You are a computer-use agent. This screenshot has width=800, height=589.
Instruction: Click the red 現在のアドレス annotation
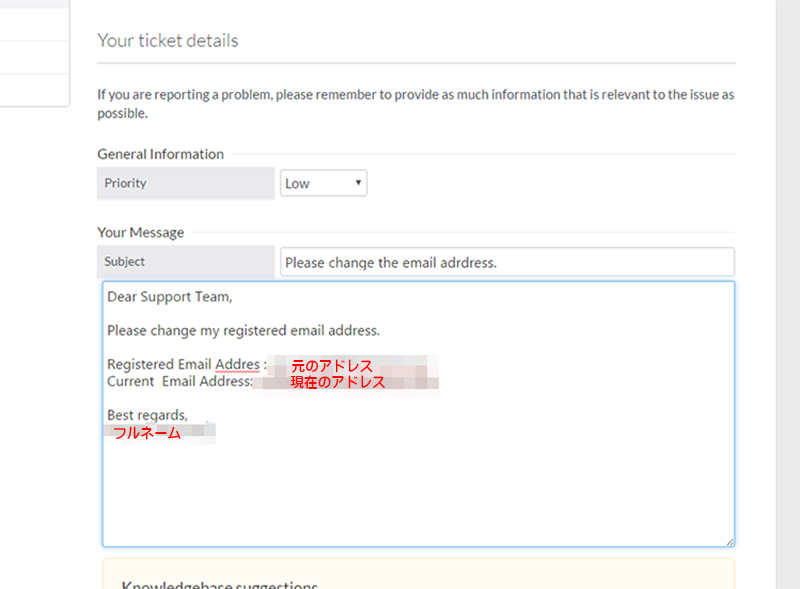tap(338, 382)
